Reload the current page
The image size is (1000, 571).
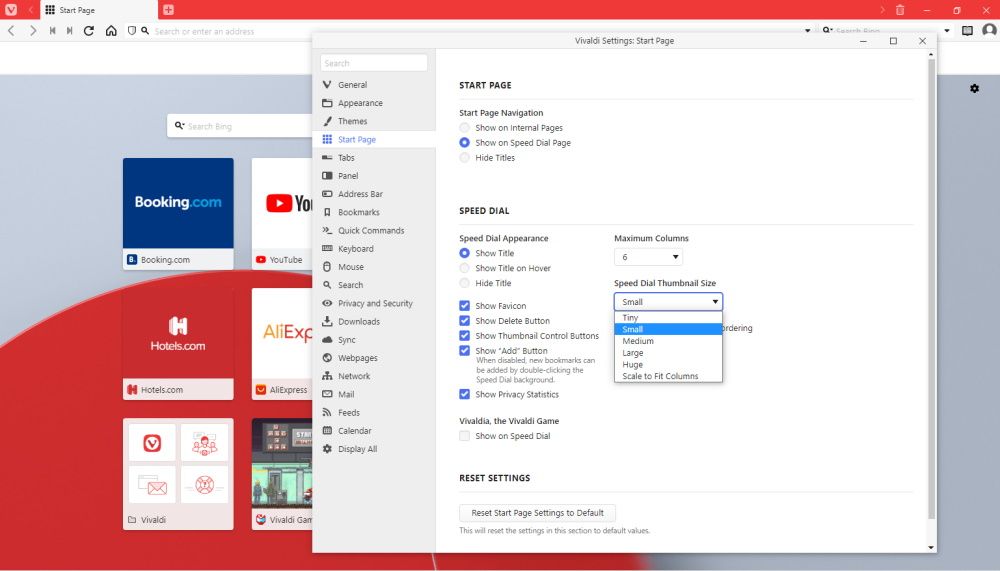click(89, 31)
